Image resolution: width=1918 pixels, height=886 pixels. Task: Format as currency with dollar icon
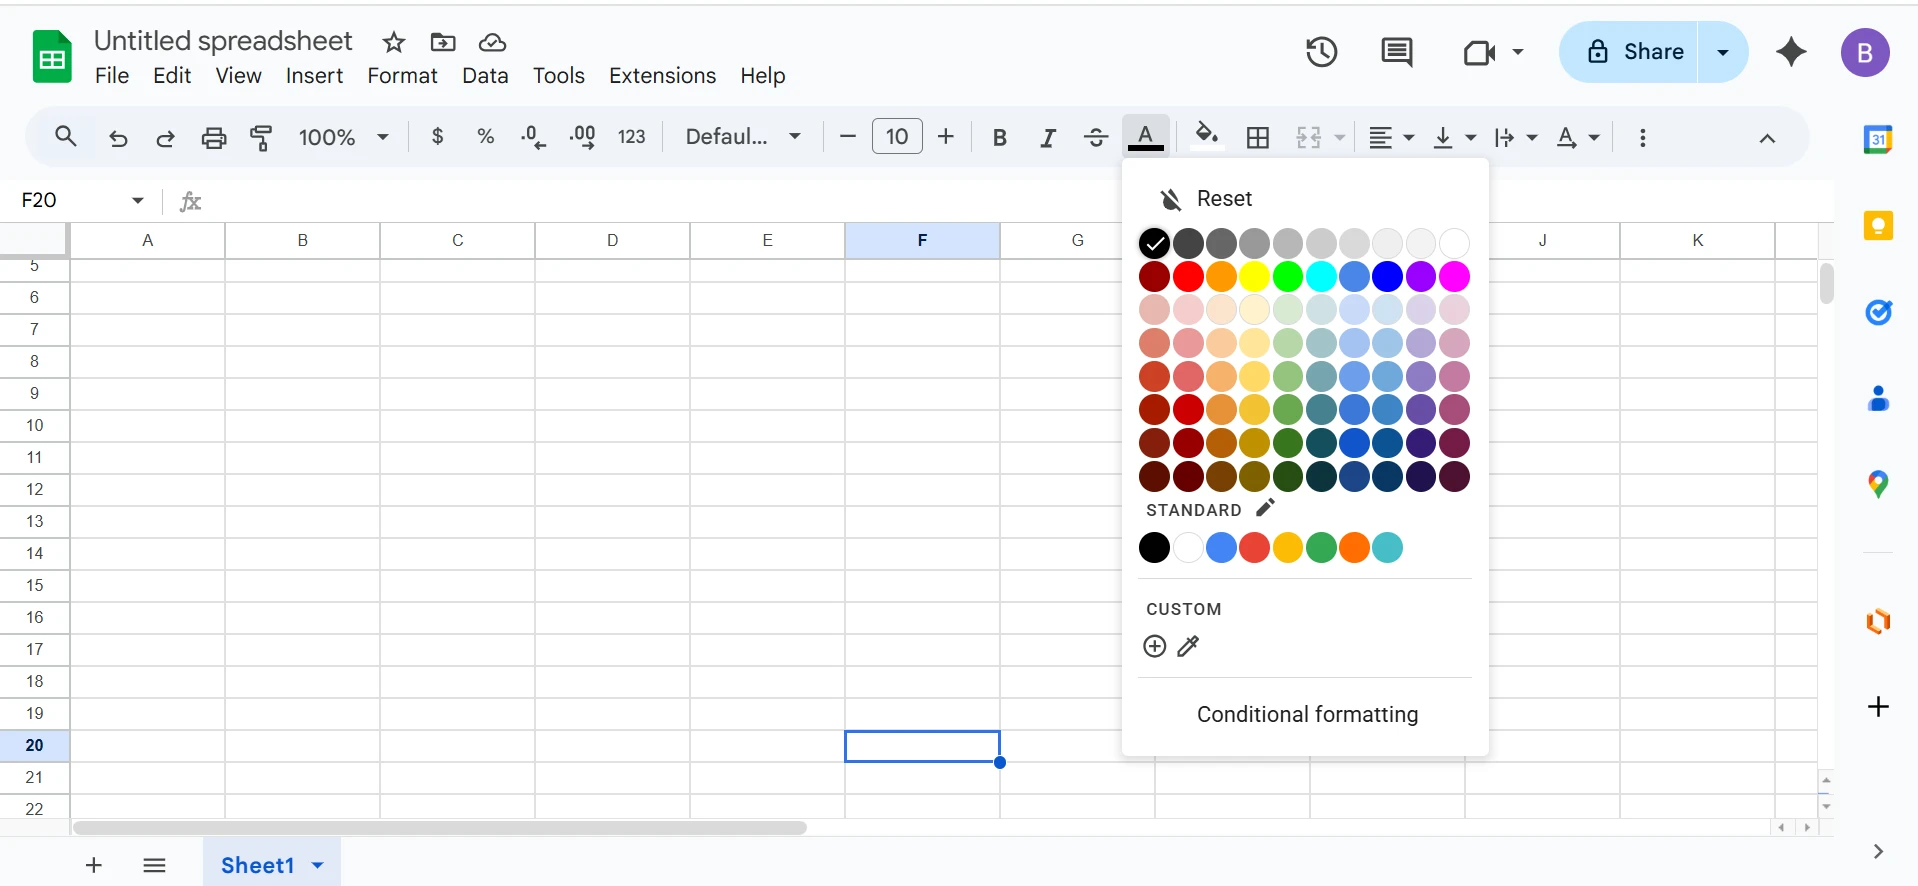[437, 136]
